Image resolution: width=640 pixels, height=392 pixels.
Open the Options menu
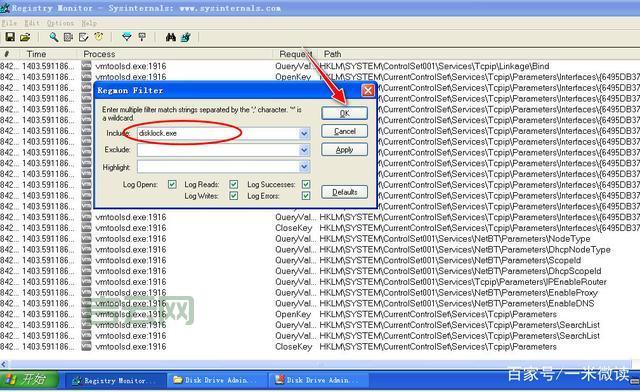click(x=60, y=23)
